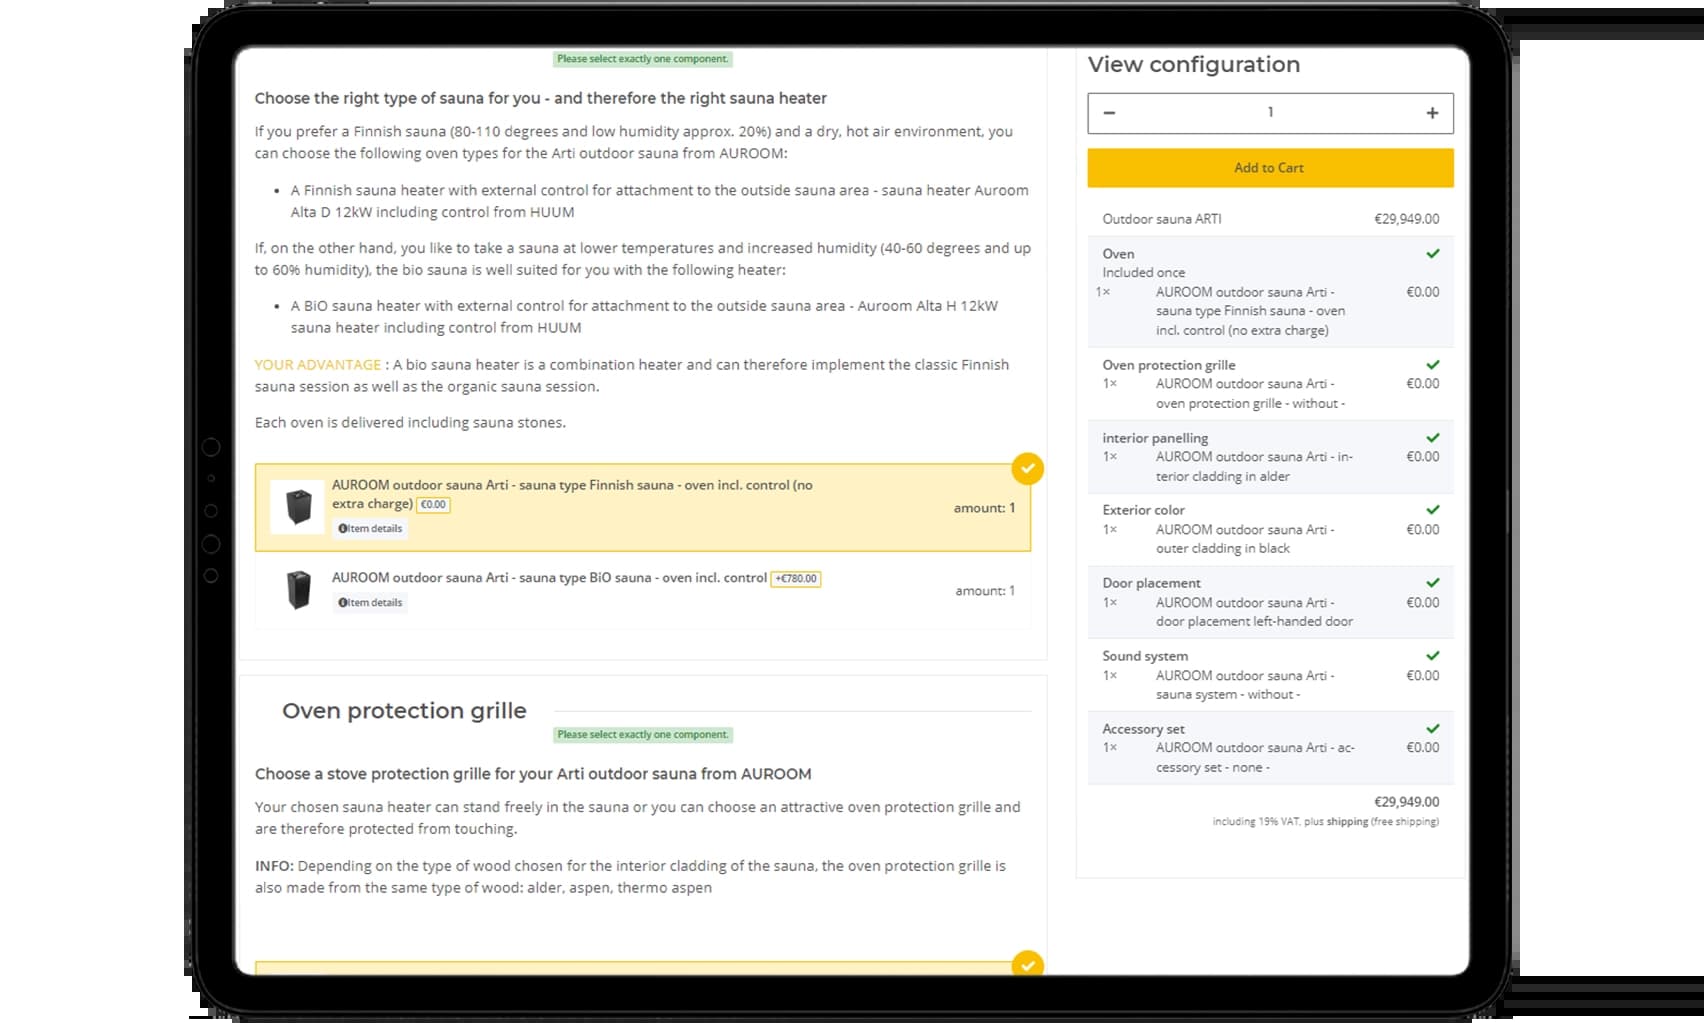This screenshot has width=1704, height=1023.
Task: Add the configured sauna to cart
Action: (x=1270, y=168)
